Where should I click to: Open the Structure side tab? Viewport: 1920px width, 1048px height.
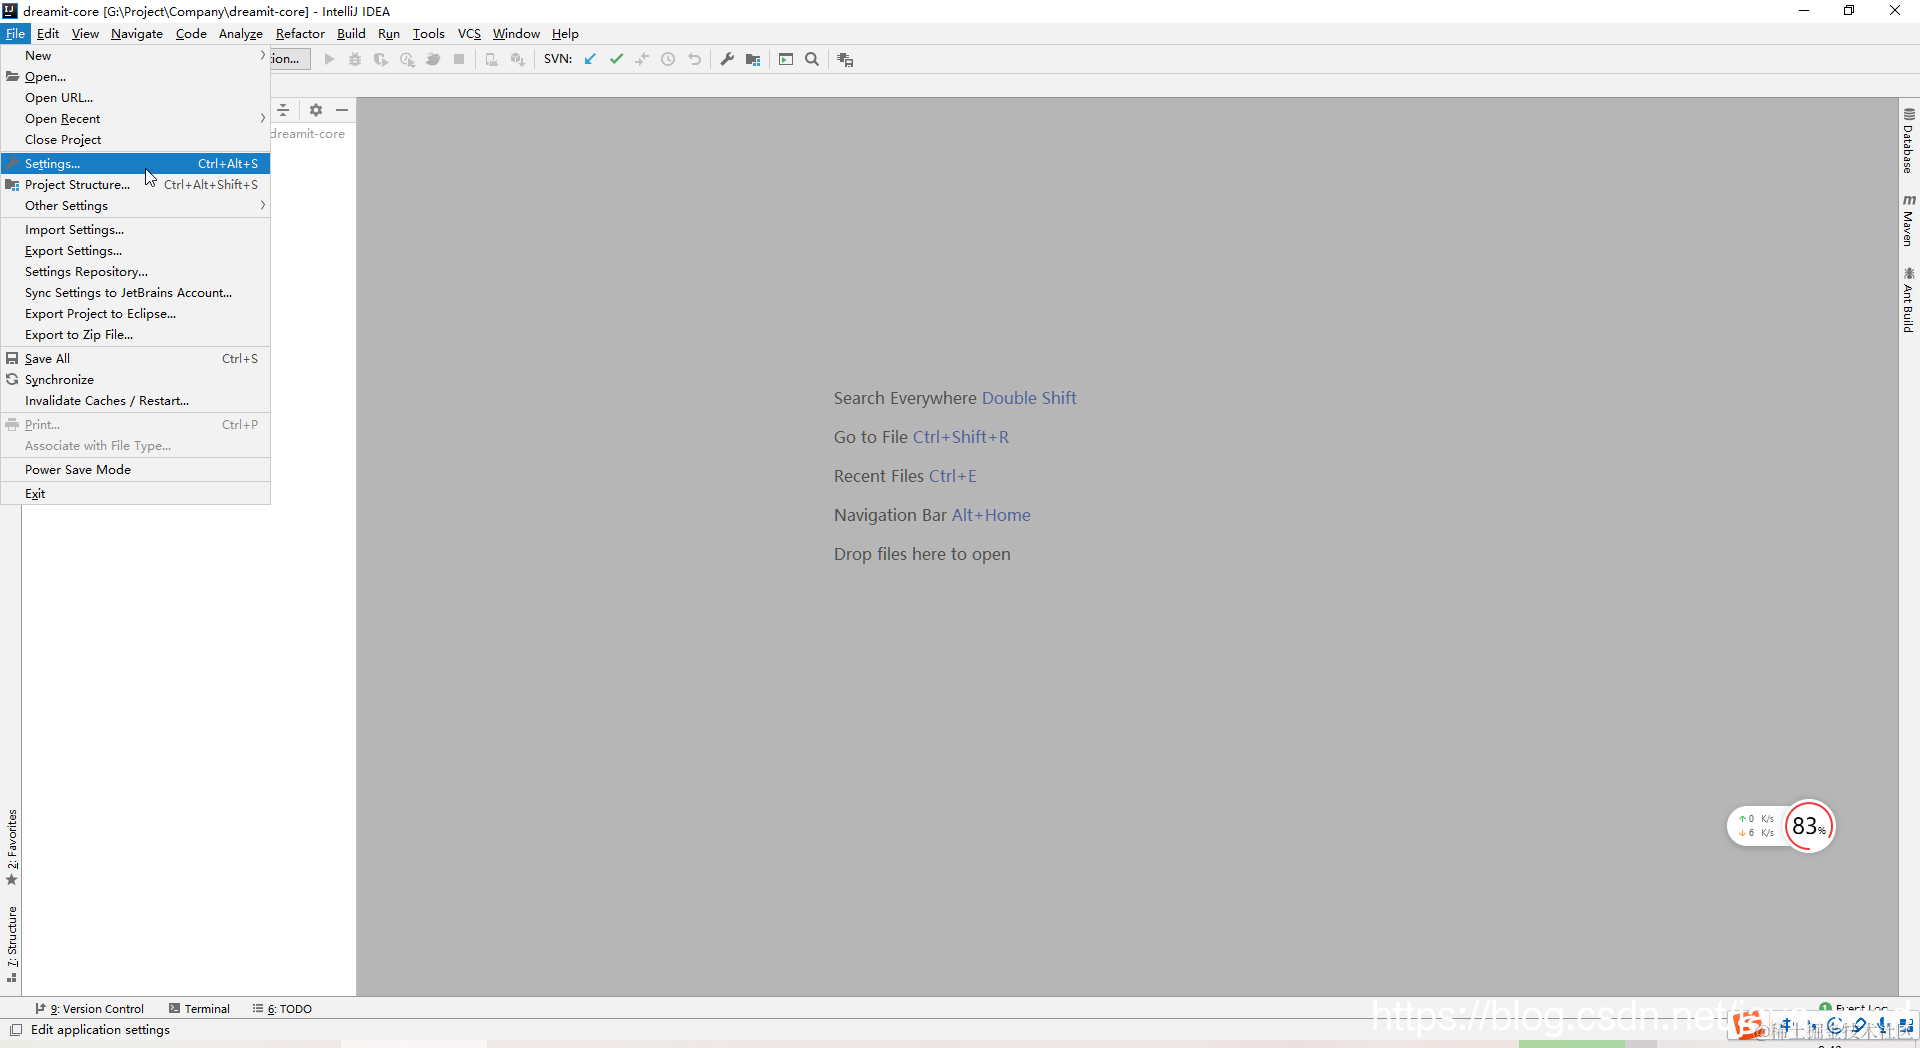pyautogui.click(x=12, y=945)
